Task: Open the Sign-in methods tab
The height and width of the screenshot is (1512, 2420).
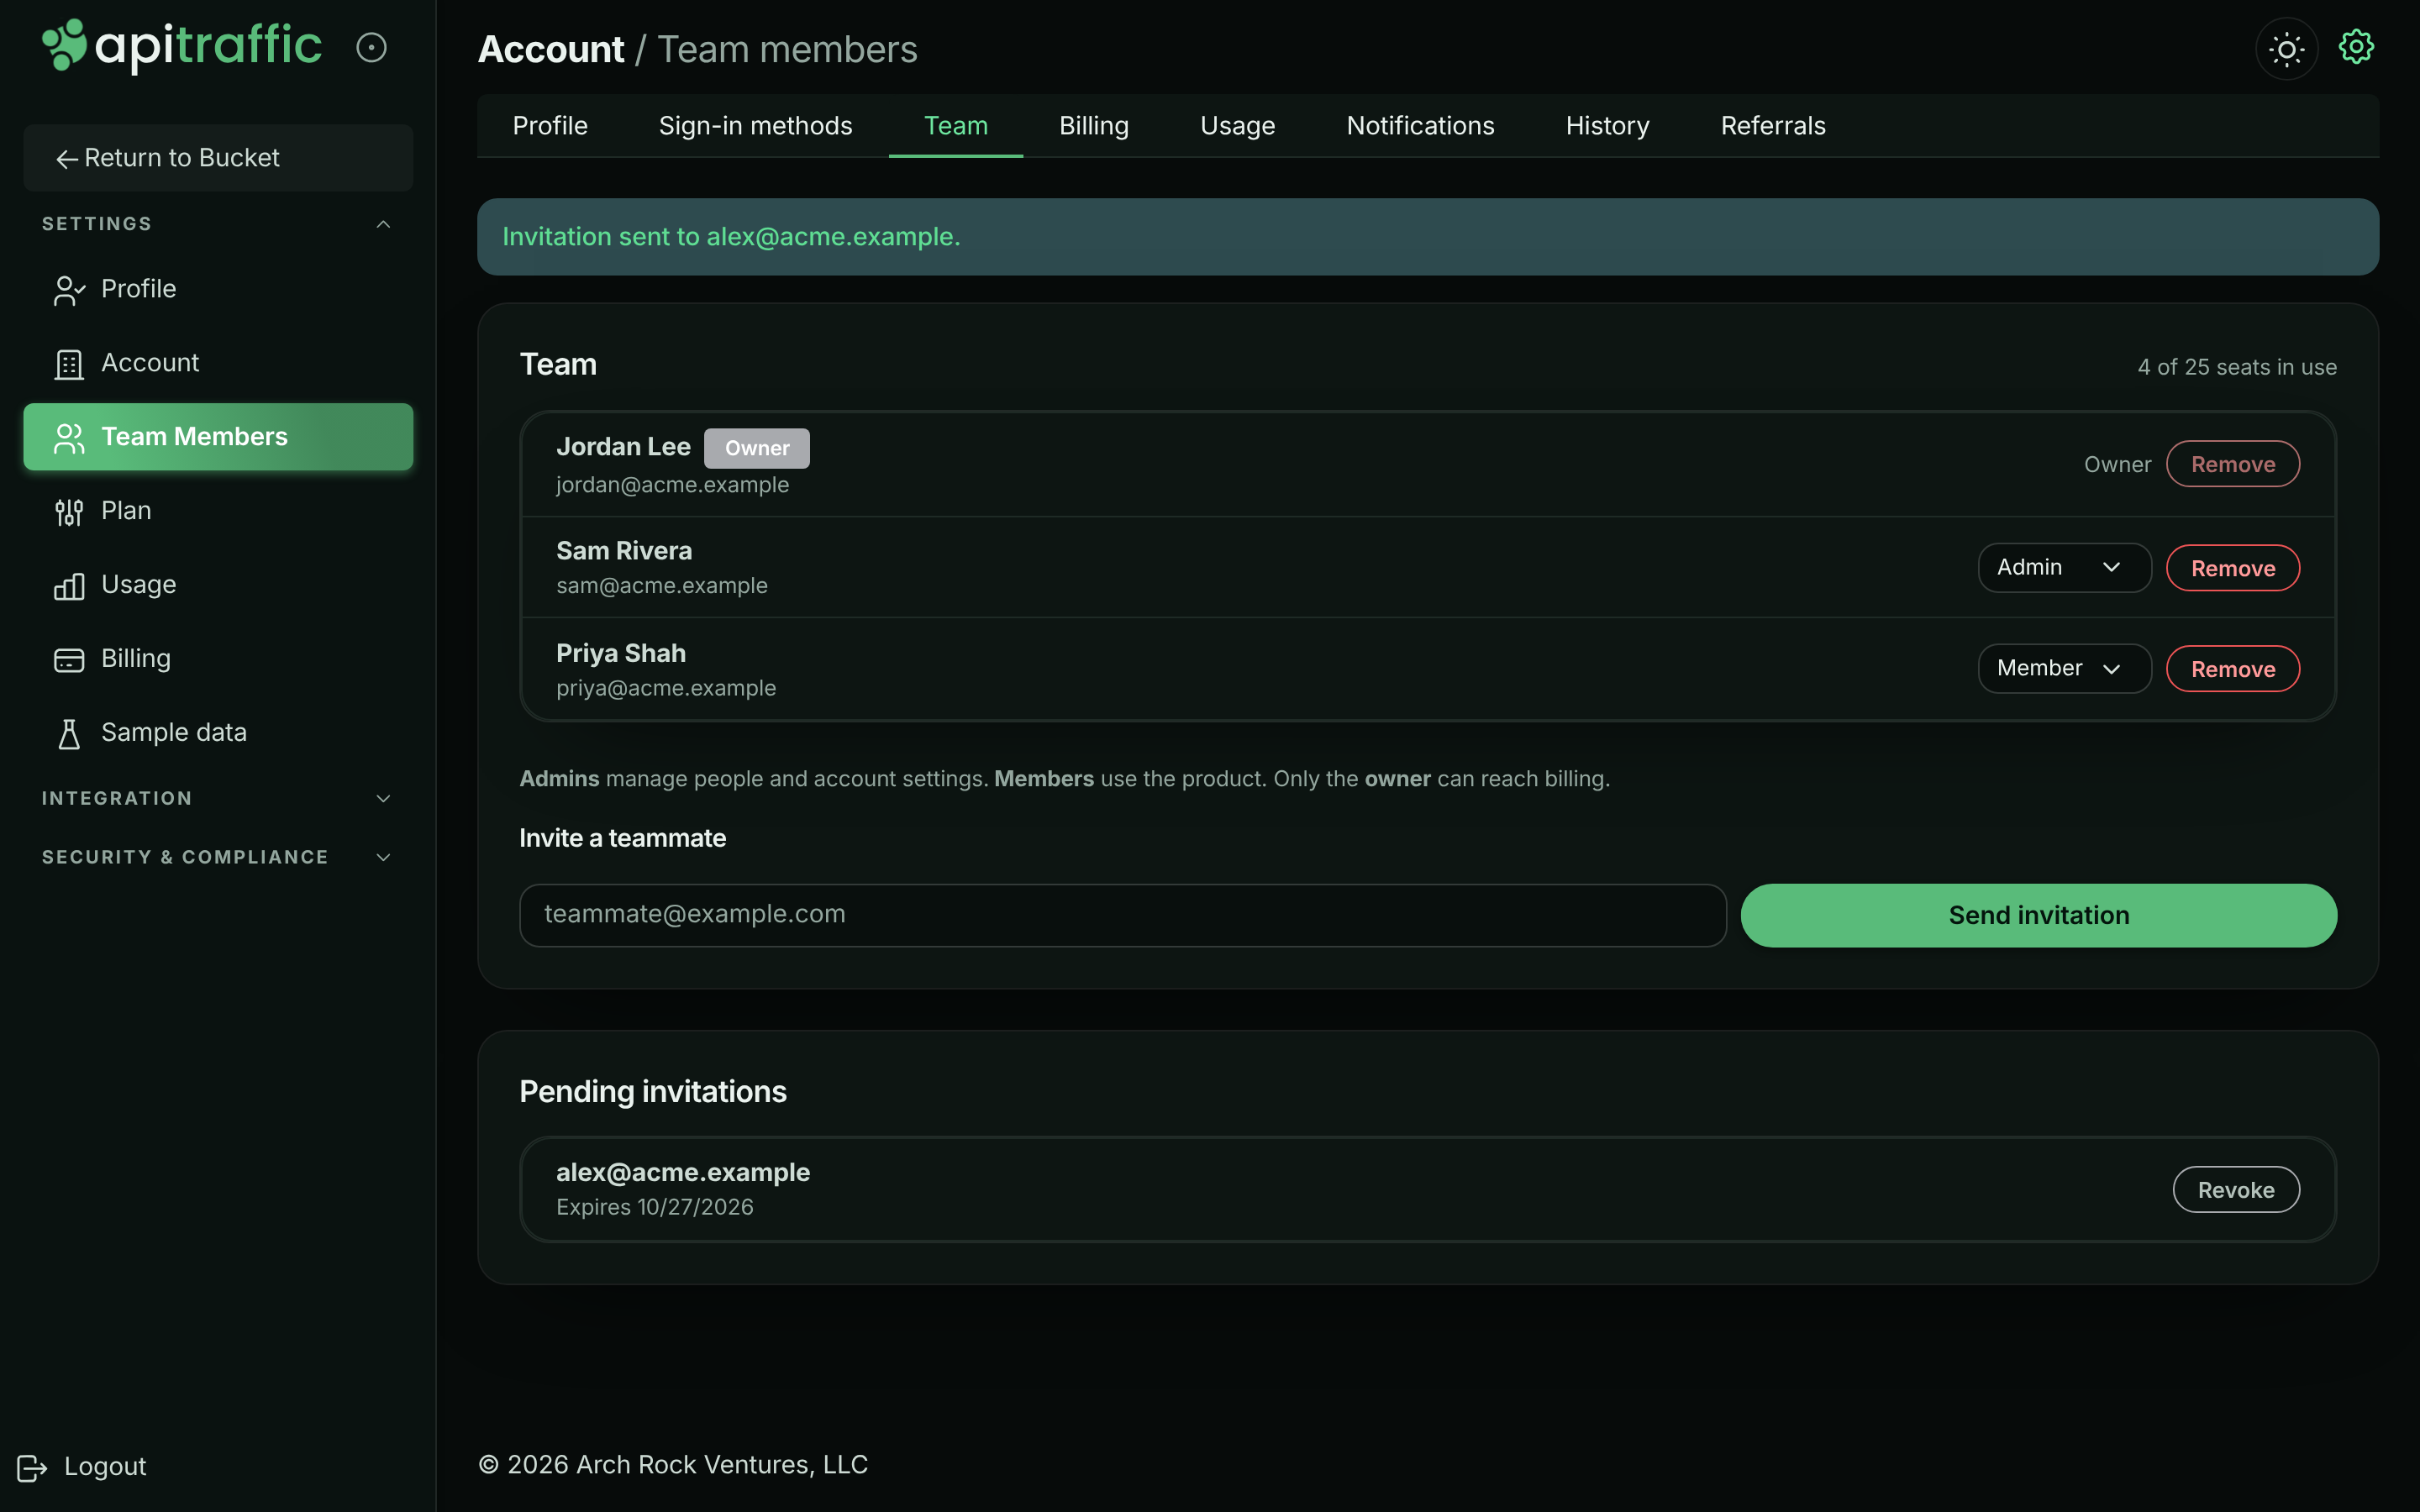Action: [755, 126]
